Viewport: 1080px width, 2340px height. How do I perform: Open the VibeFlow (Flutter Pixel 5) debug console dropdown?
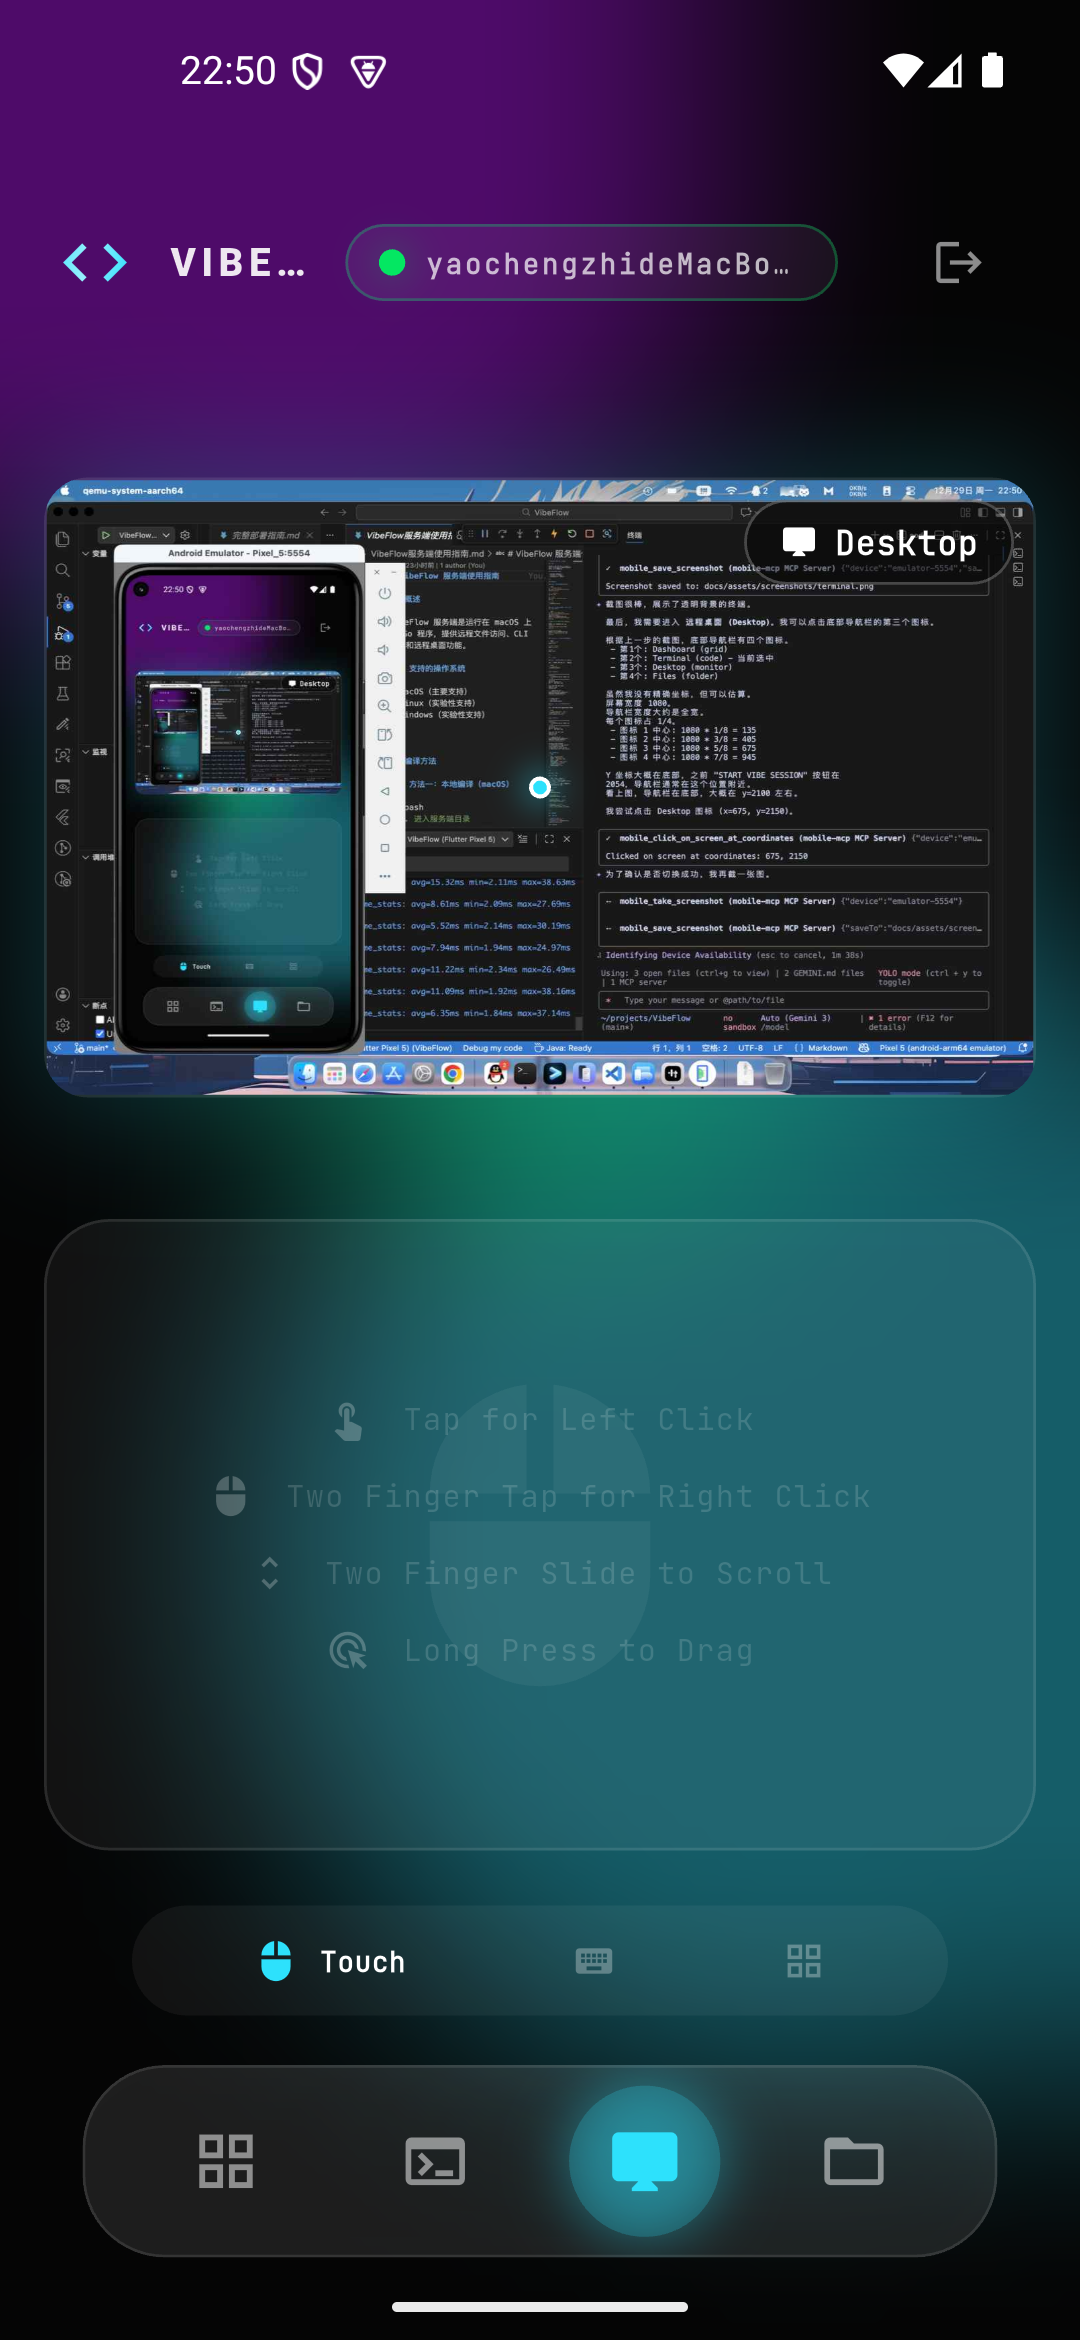coord(458,839)
